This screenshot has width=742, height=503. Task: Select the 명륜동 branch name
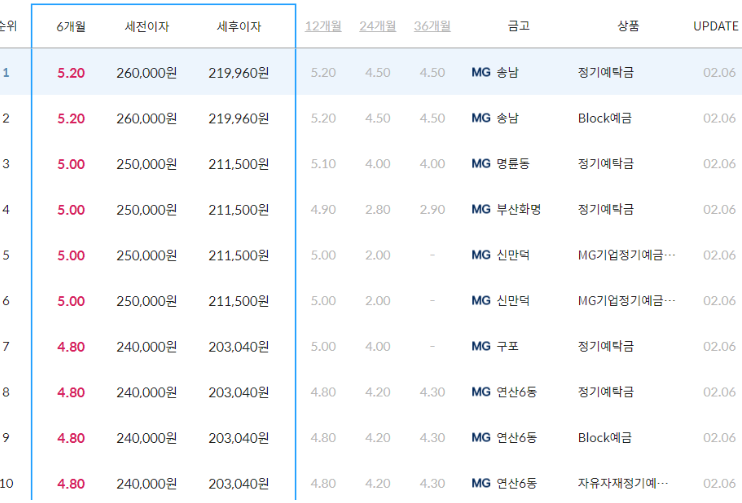[x=513, y=164]
